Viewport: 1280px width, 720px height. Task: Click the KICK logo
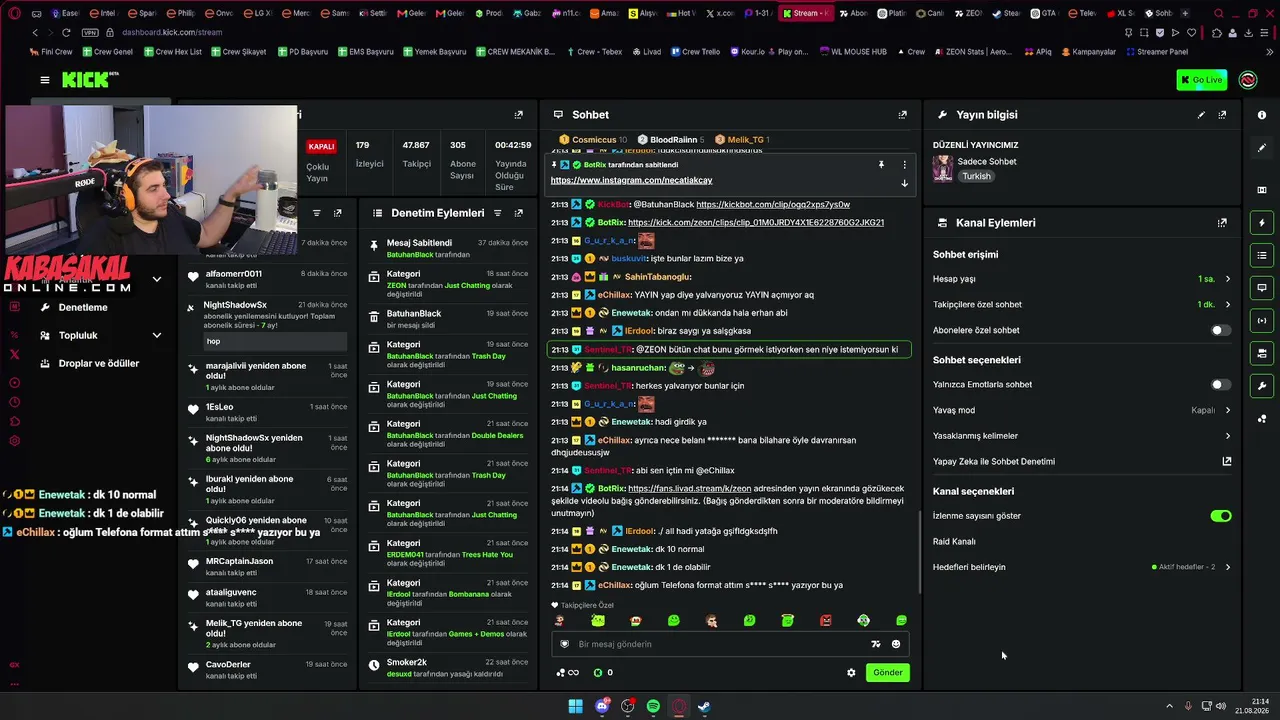[88, 80]
